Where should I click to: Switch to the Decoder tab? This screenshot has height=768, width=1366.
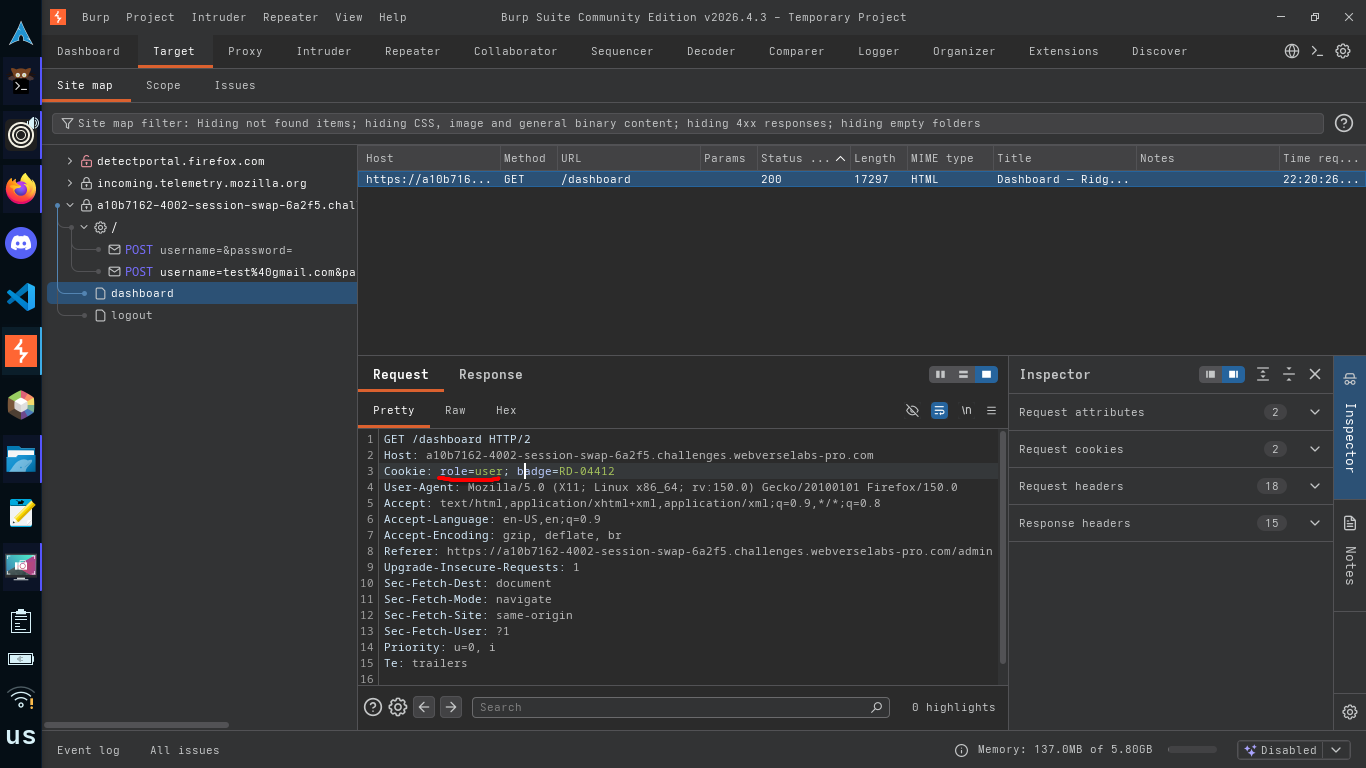pos(711,51)
